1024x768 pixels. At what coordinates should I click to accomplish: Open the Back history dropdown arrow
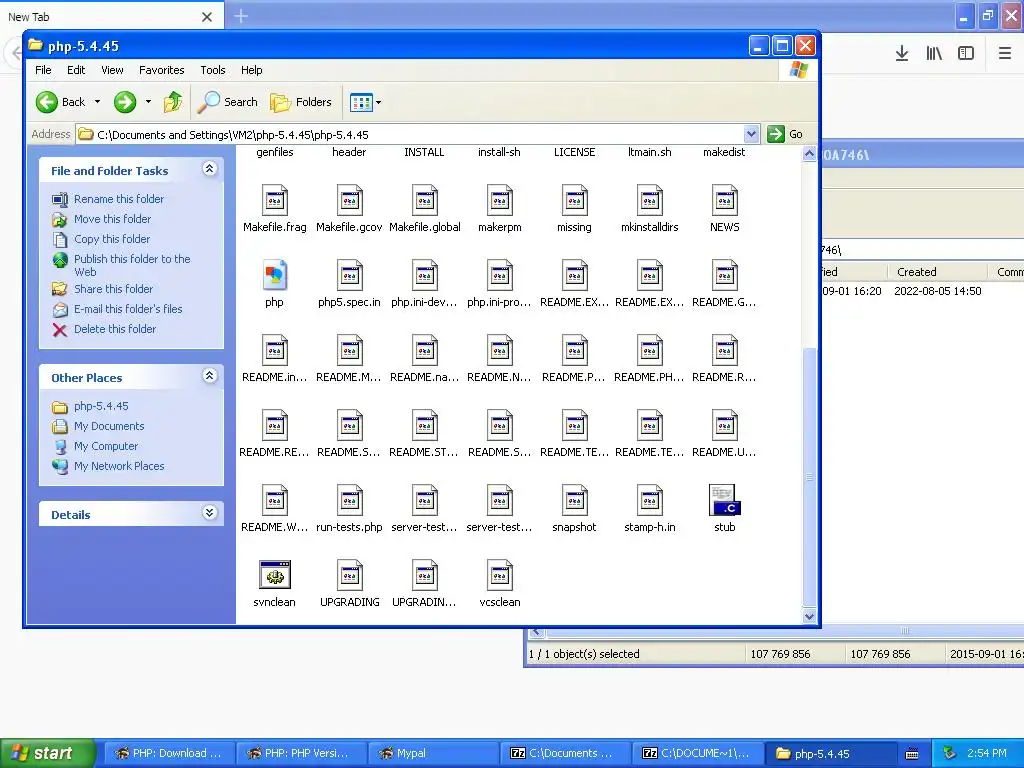coord(97,102)
